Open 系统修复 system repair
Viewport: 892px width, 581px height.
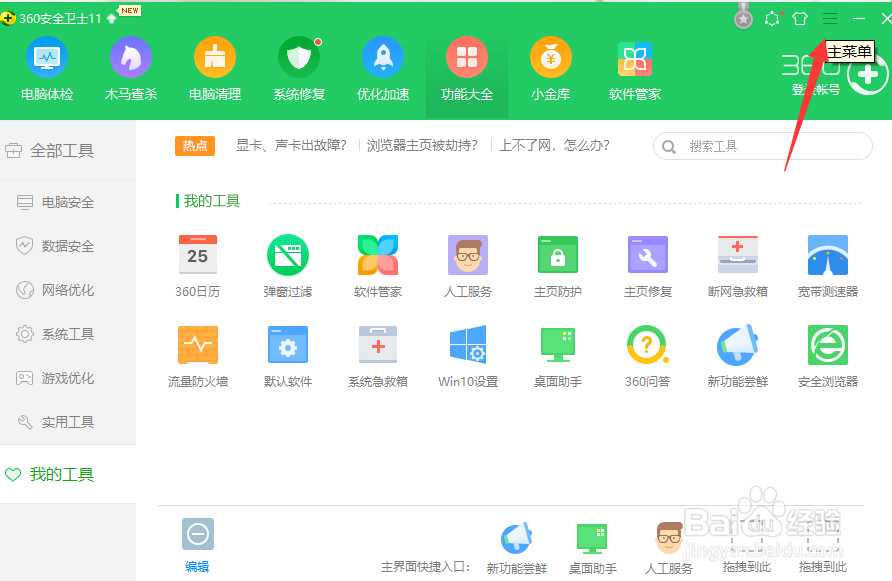[x=299, y=68]
